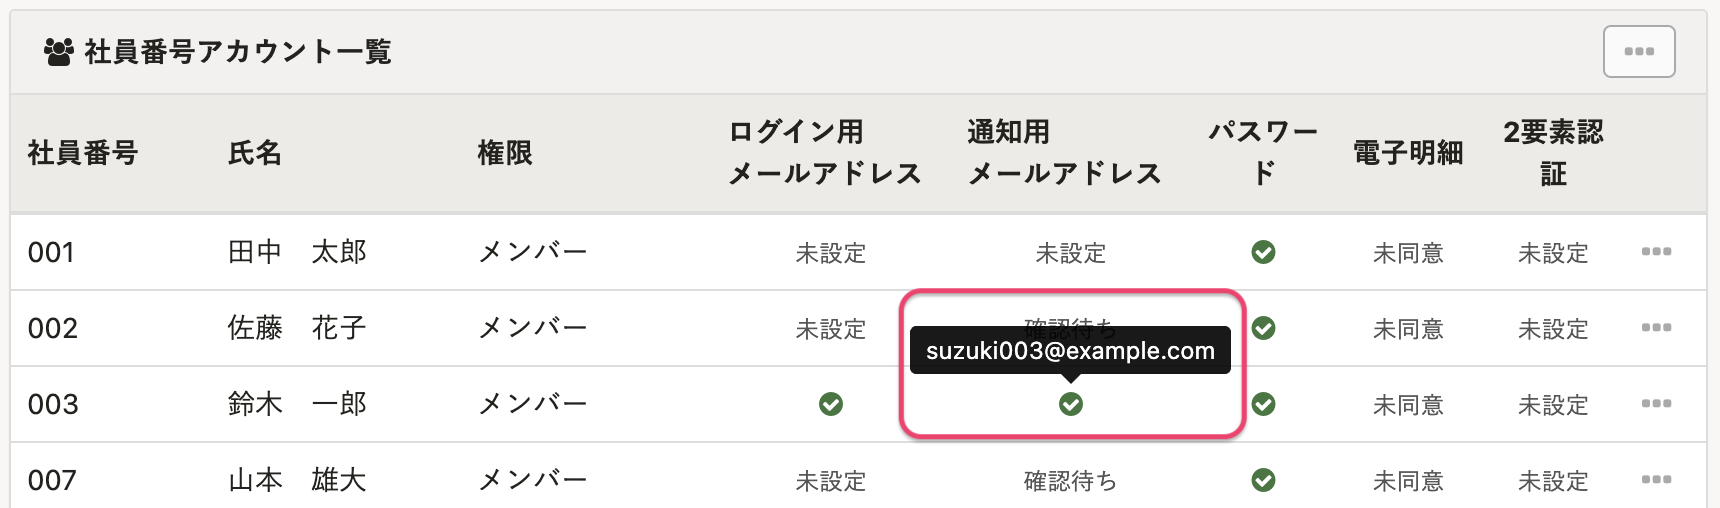Click login email check icon for 鈴木 一郎
Image resolution: width=1720 pixels, height=508 pixels.
[830, 404]
